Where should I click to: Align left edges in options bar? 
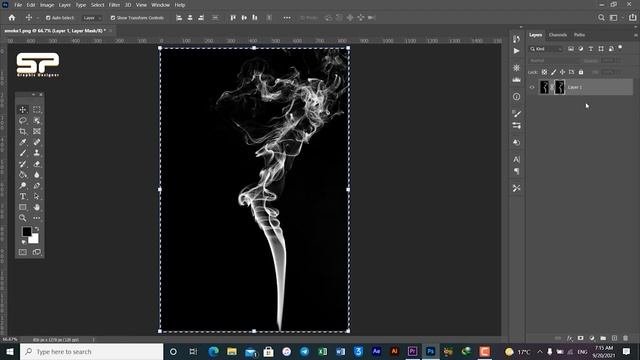[179, 18]
